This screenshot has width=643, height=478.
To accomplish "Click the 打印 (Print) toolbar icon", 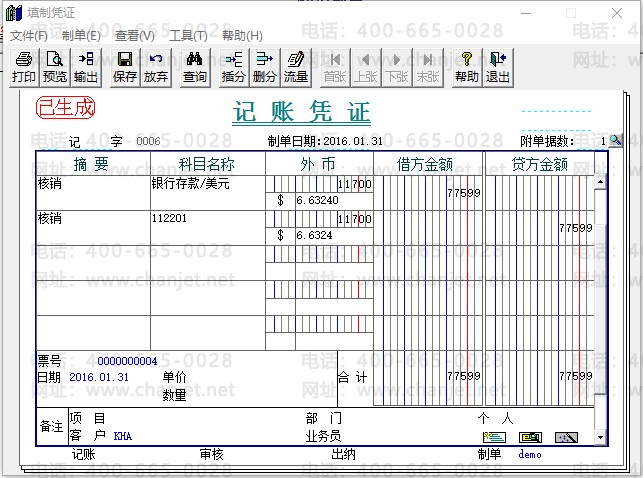I will click(x=24, y=67).
